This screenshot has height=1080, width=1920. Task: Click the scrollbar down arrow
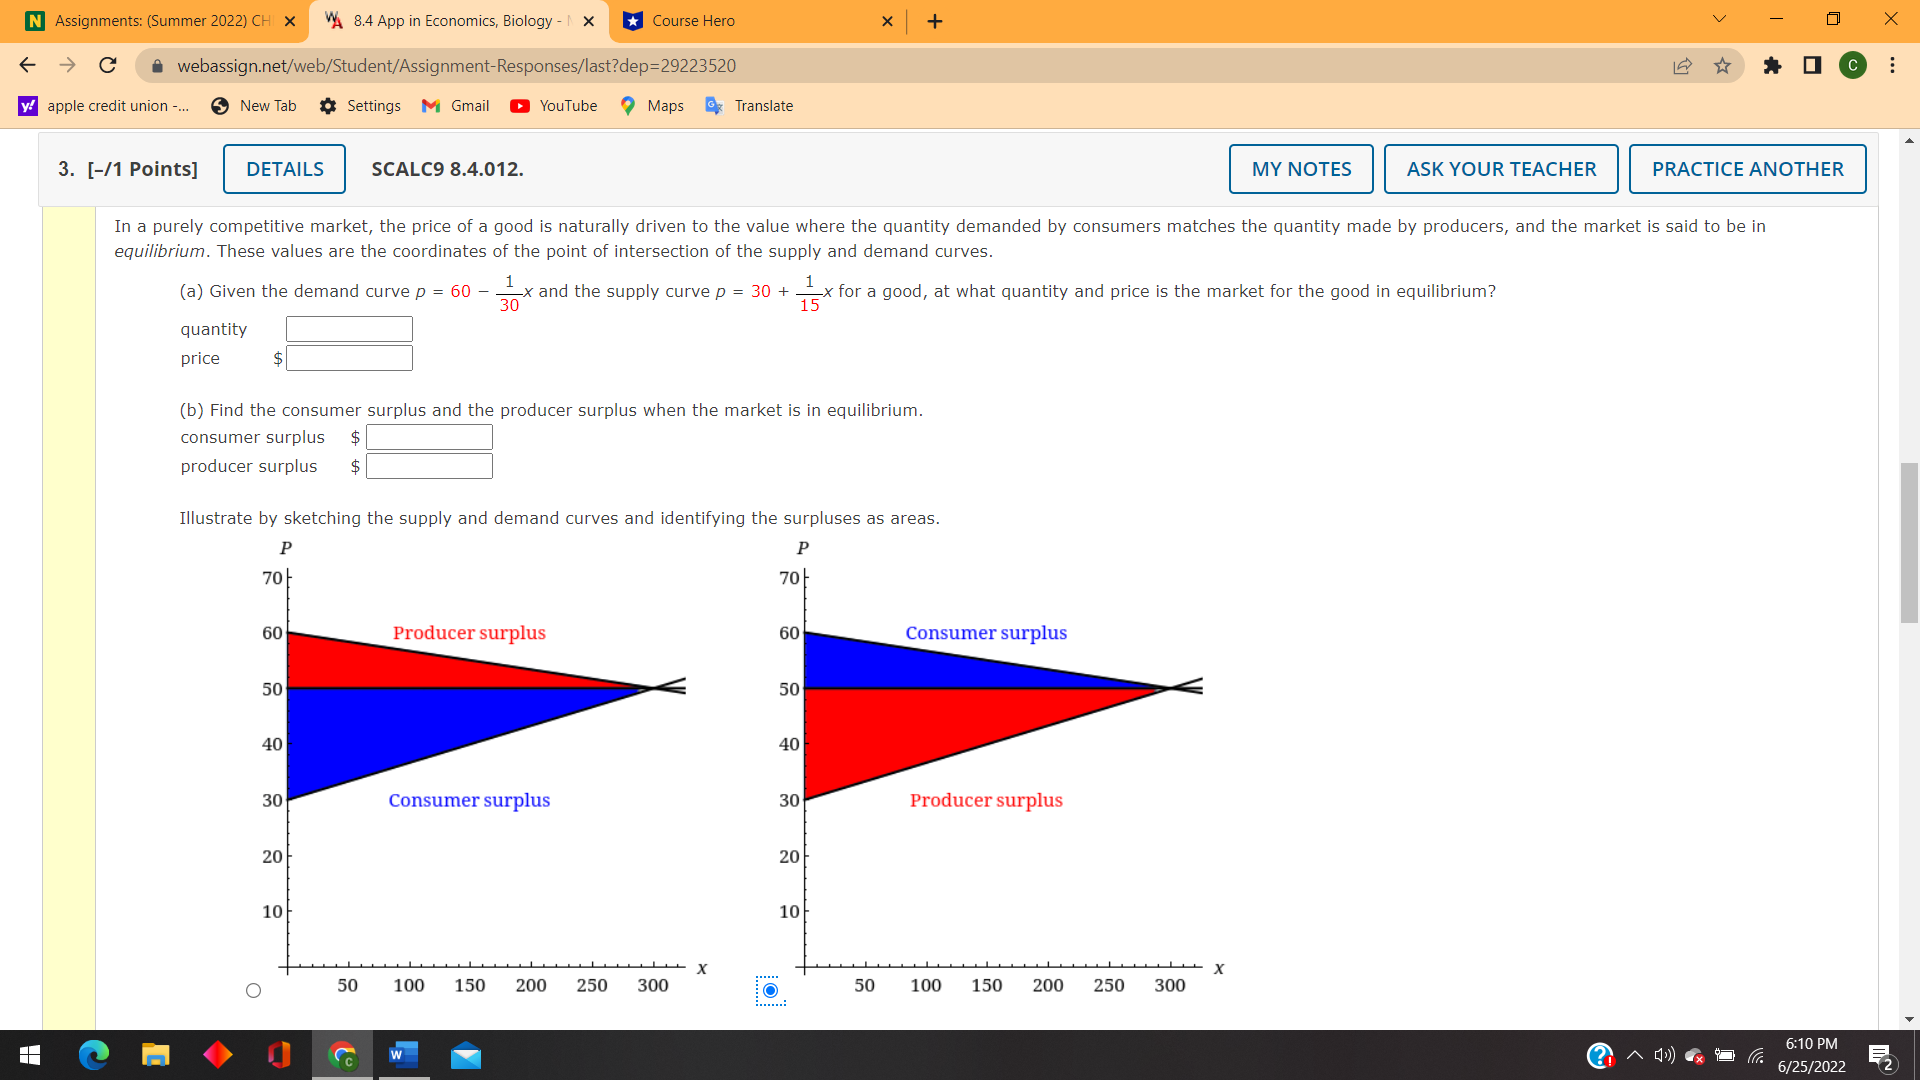point(1909,1019)
